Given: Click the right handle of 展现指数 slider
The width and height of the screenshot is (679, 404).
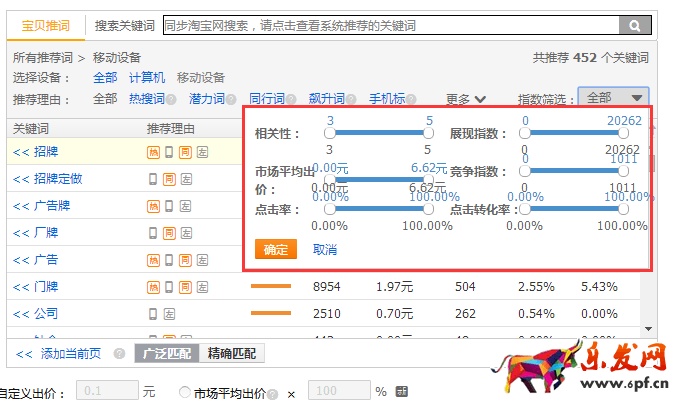Looking at the screenshot, I should coord(623,131).
